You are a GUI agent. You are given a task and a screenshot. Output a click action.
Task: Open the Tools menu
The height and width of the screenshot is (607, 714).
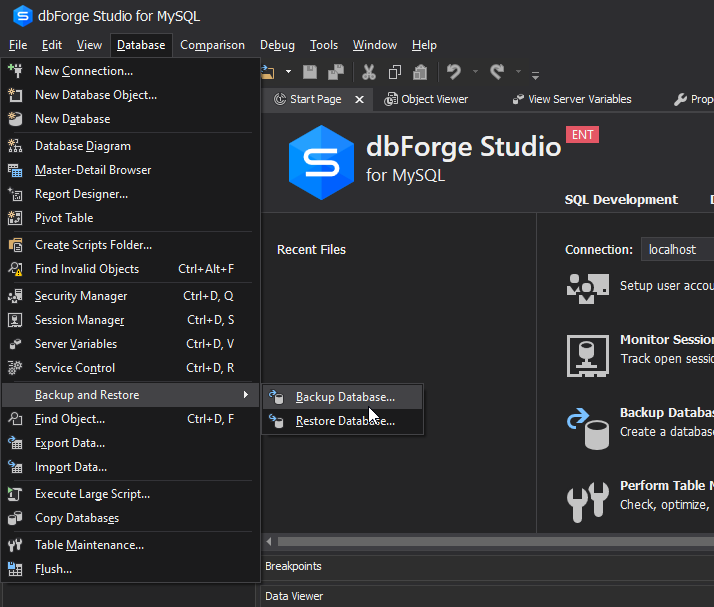pyautogui.click(x=324, y=45)
